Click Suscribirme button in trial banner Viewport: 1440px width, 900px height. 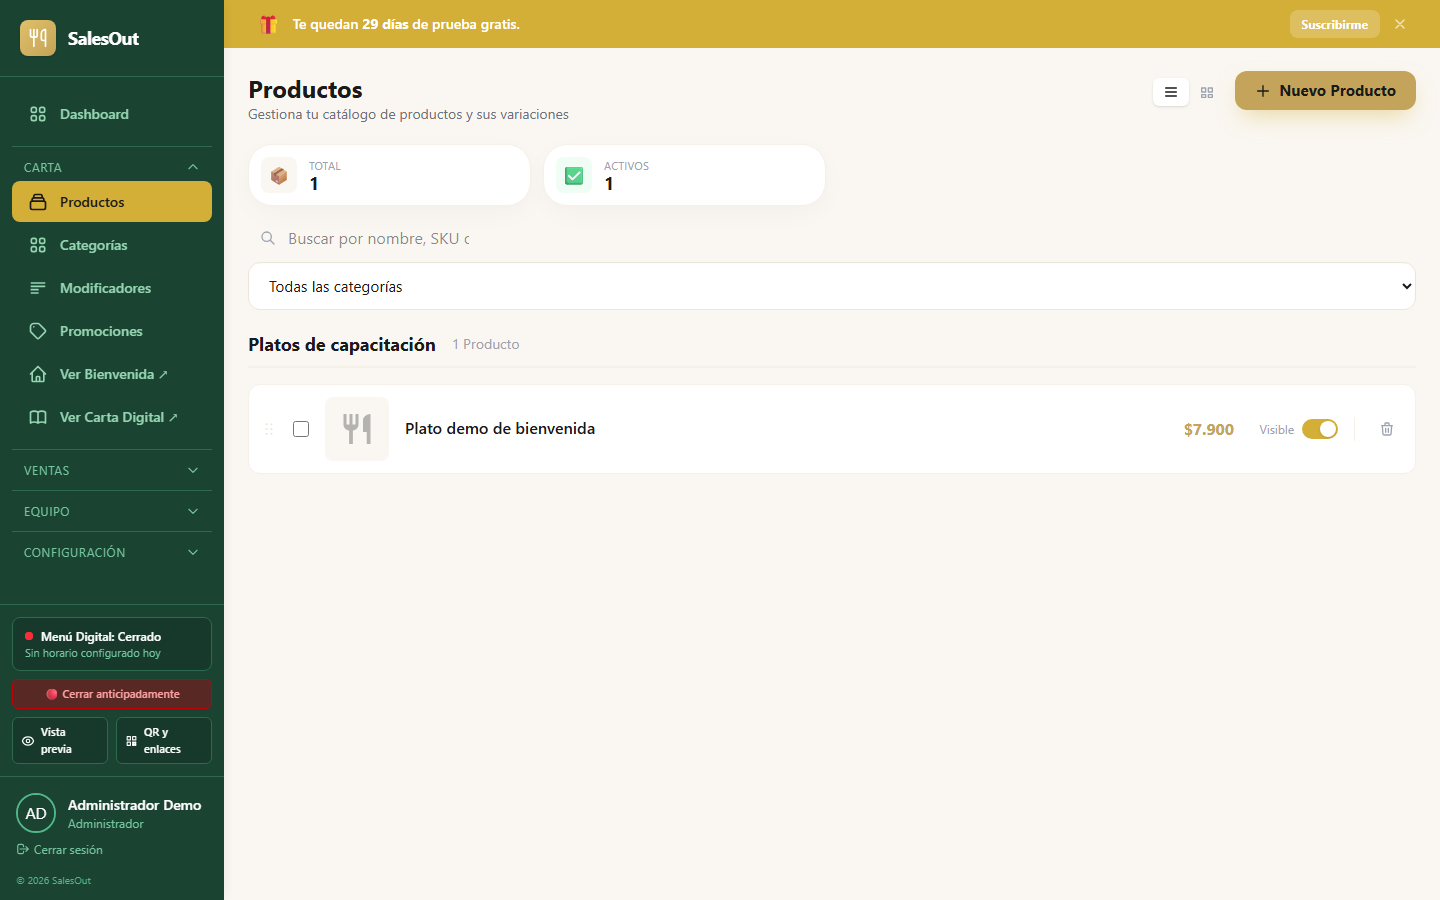(x=1334, y=24)
